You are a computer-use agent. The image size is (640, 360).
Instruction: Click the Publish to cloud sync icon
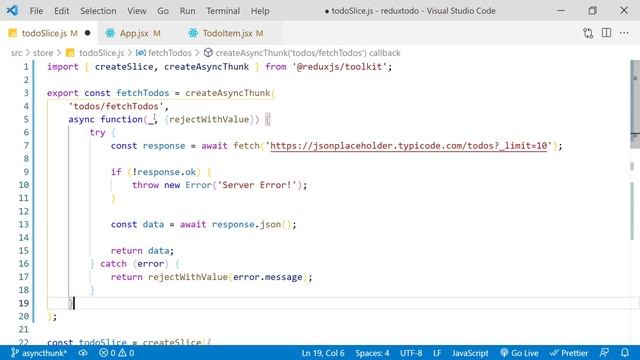coord(83,353)
